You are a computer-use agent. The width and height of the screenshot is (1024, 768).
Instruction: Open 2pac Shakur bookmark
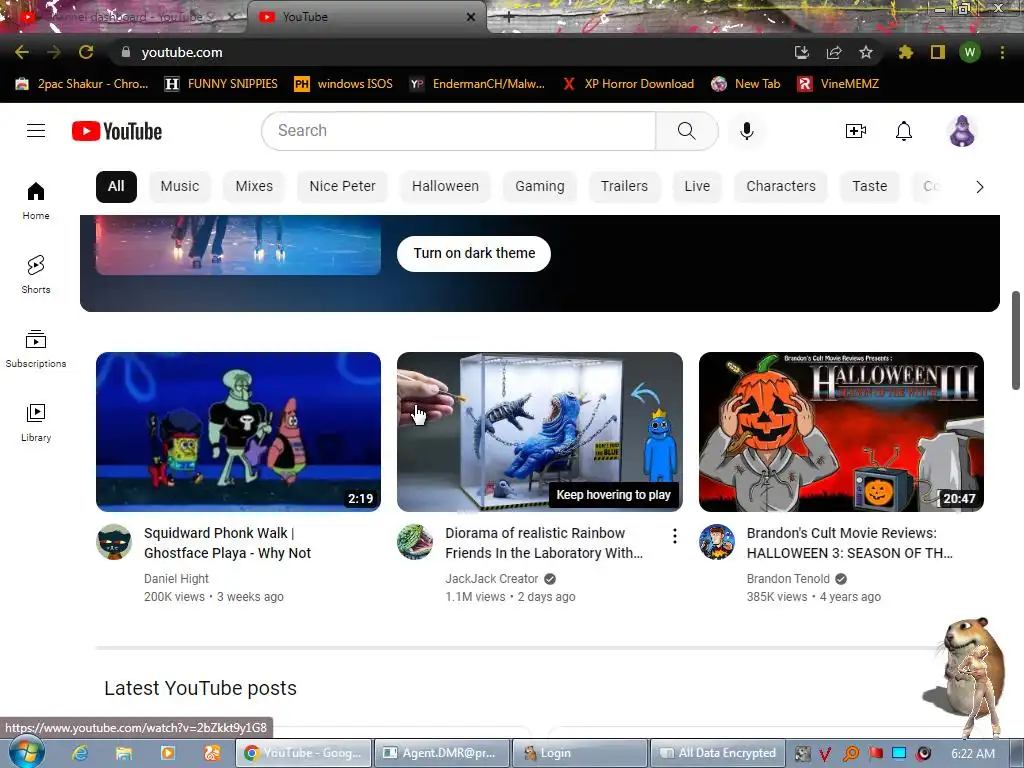(82, 84)
